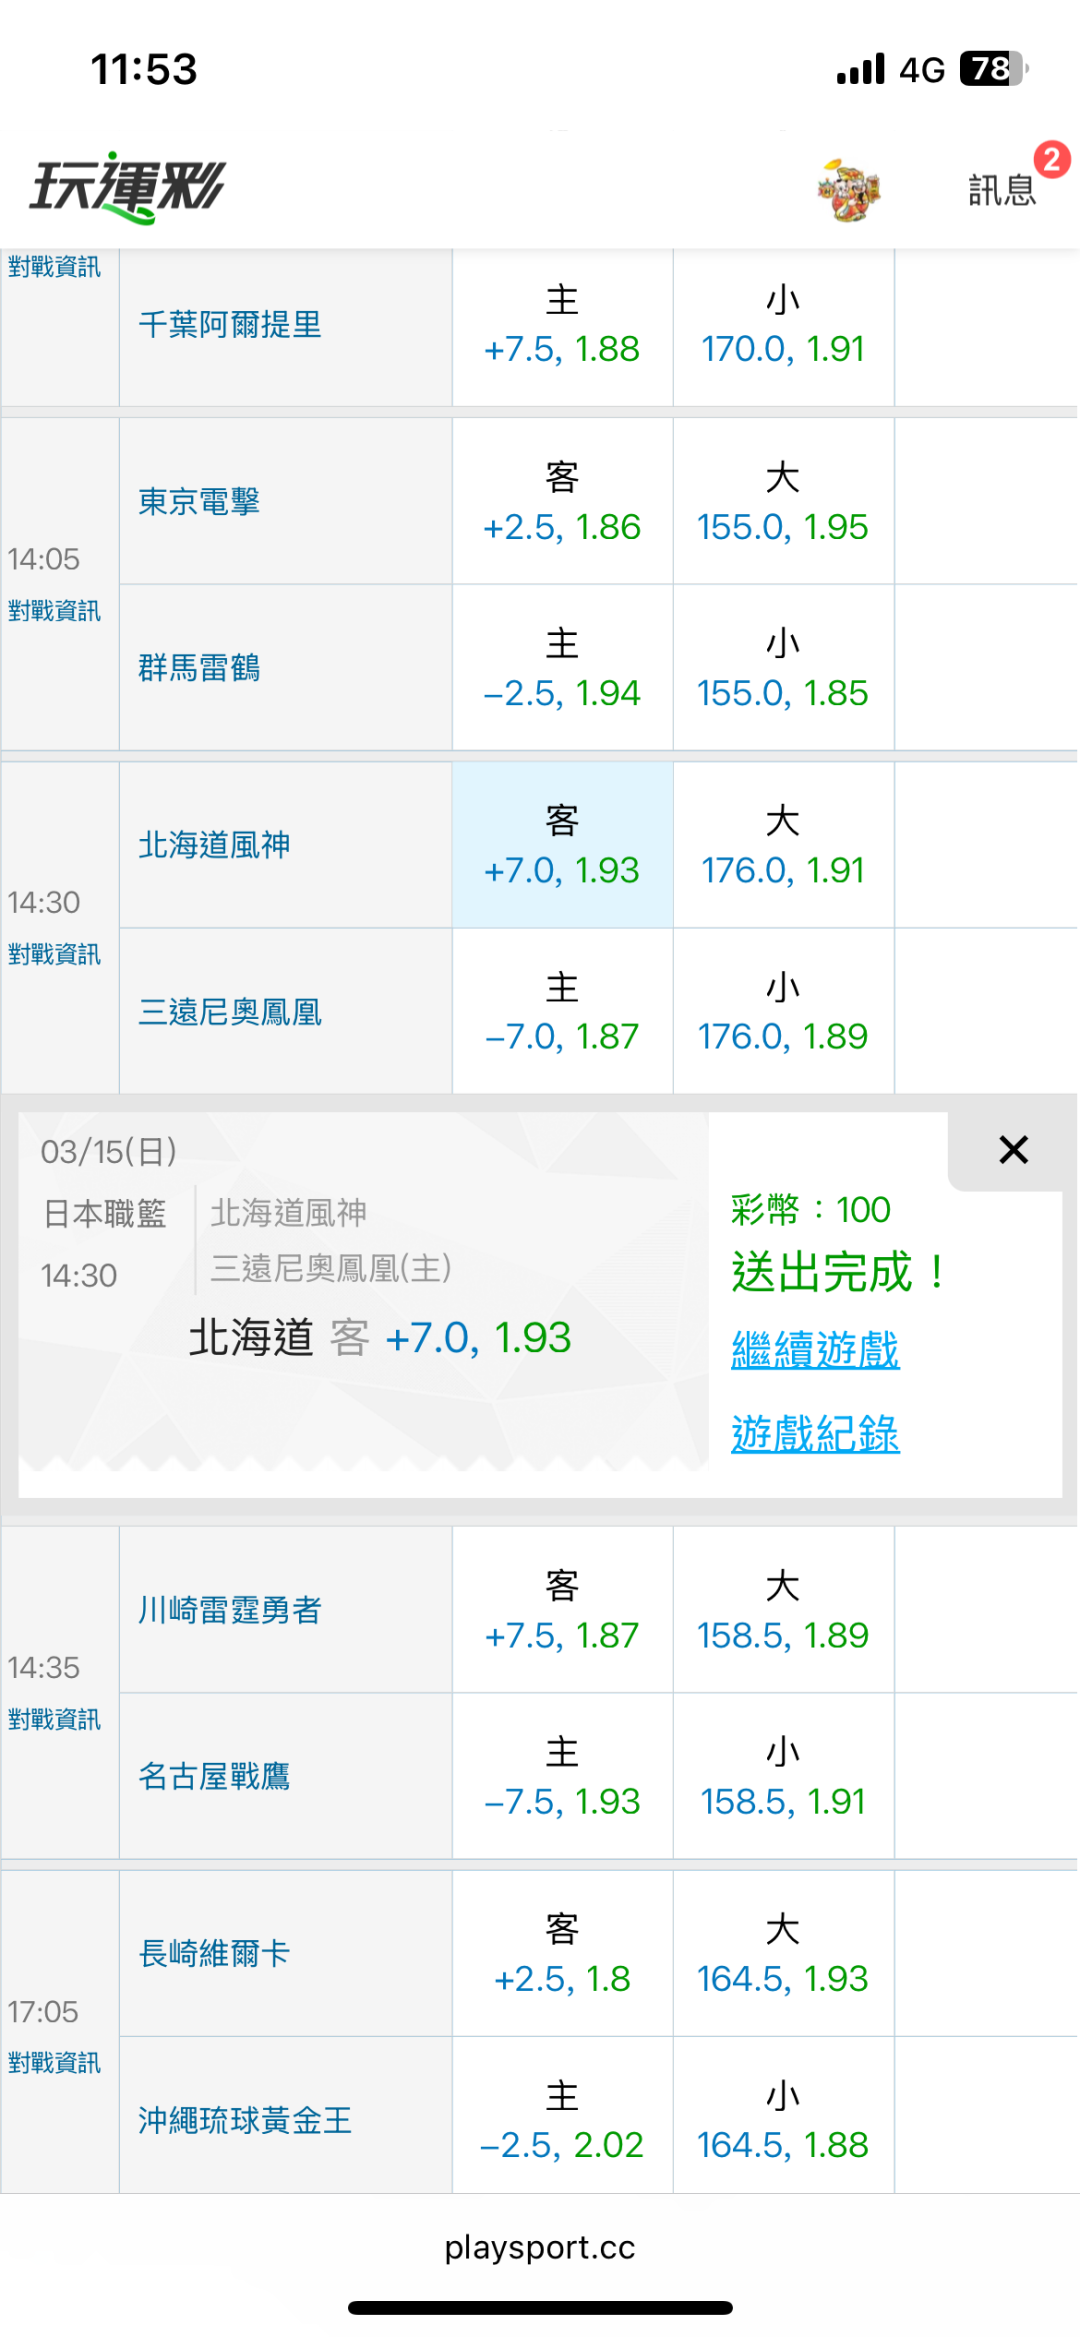Open 對戰資訊 for the 17:05 game
Image resolution: width=1080 pixels, height=2337 pixels.
coord(54,2063)
